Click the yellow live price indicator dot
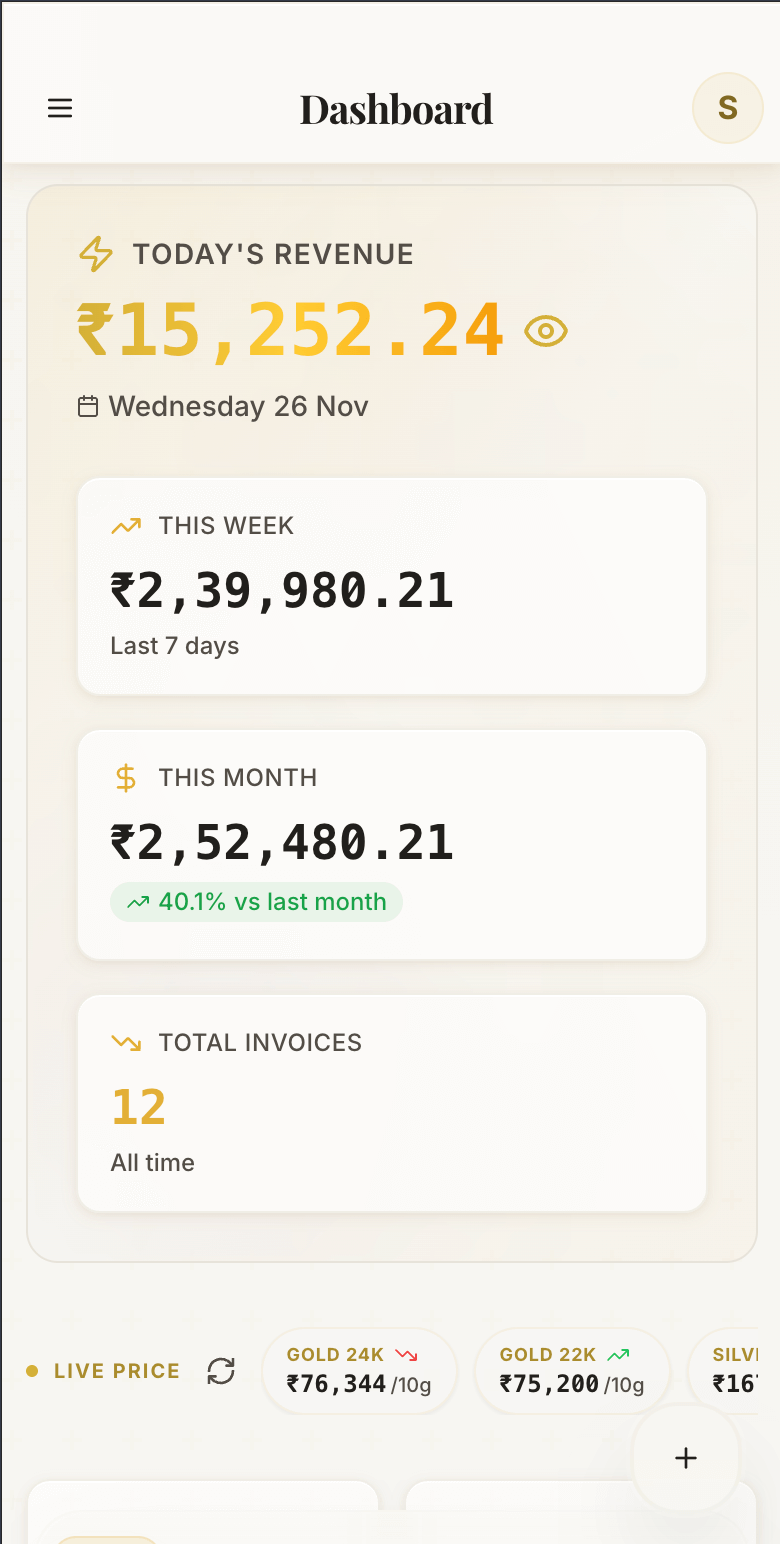Screen dimensions: 780x1544 [x=33, y=1371]
